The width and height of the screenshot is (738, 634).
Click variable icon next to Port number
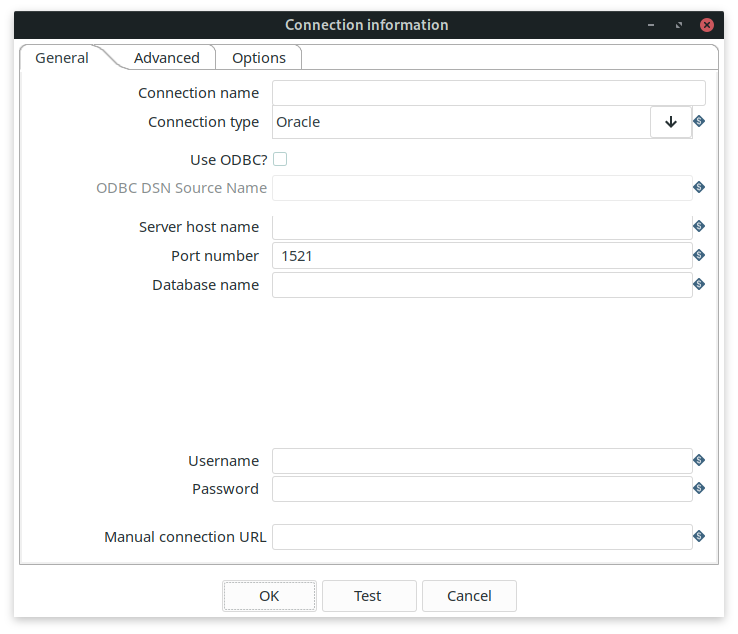click(x=699, y=256)
